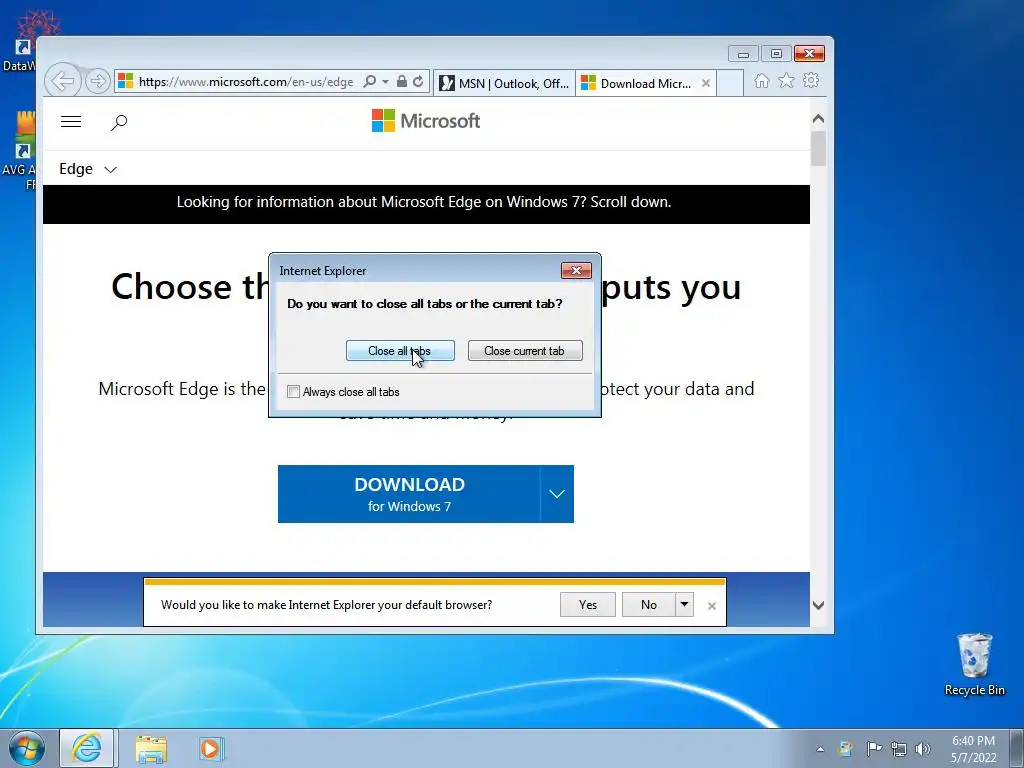The height and width of the screenshot is (768, 1024).
Task: Check the Always close all tabs checkbox
Action: 294,392
